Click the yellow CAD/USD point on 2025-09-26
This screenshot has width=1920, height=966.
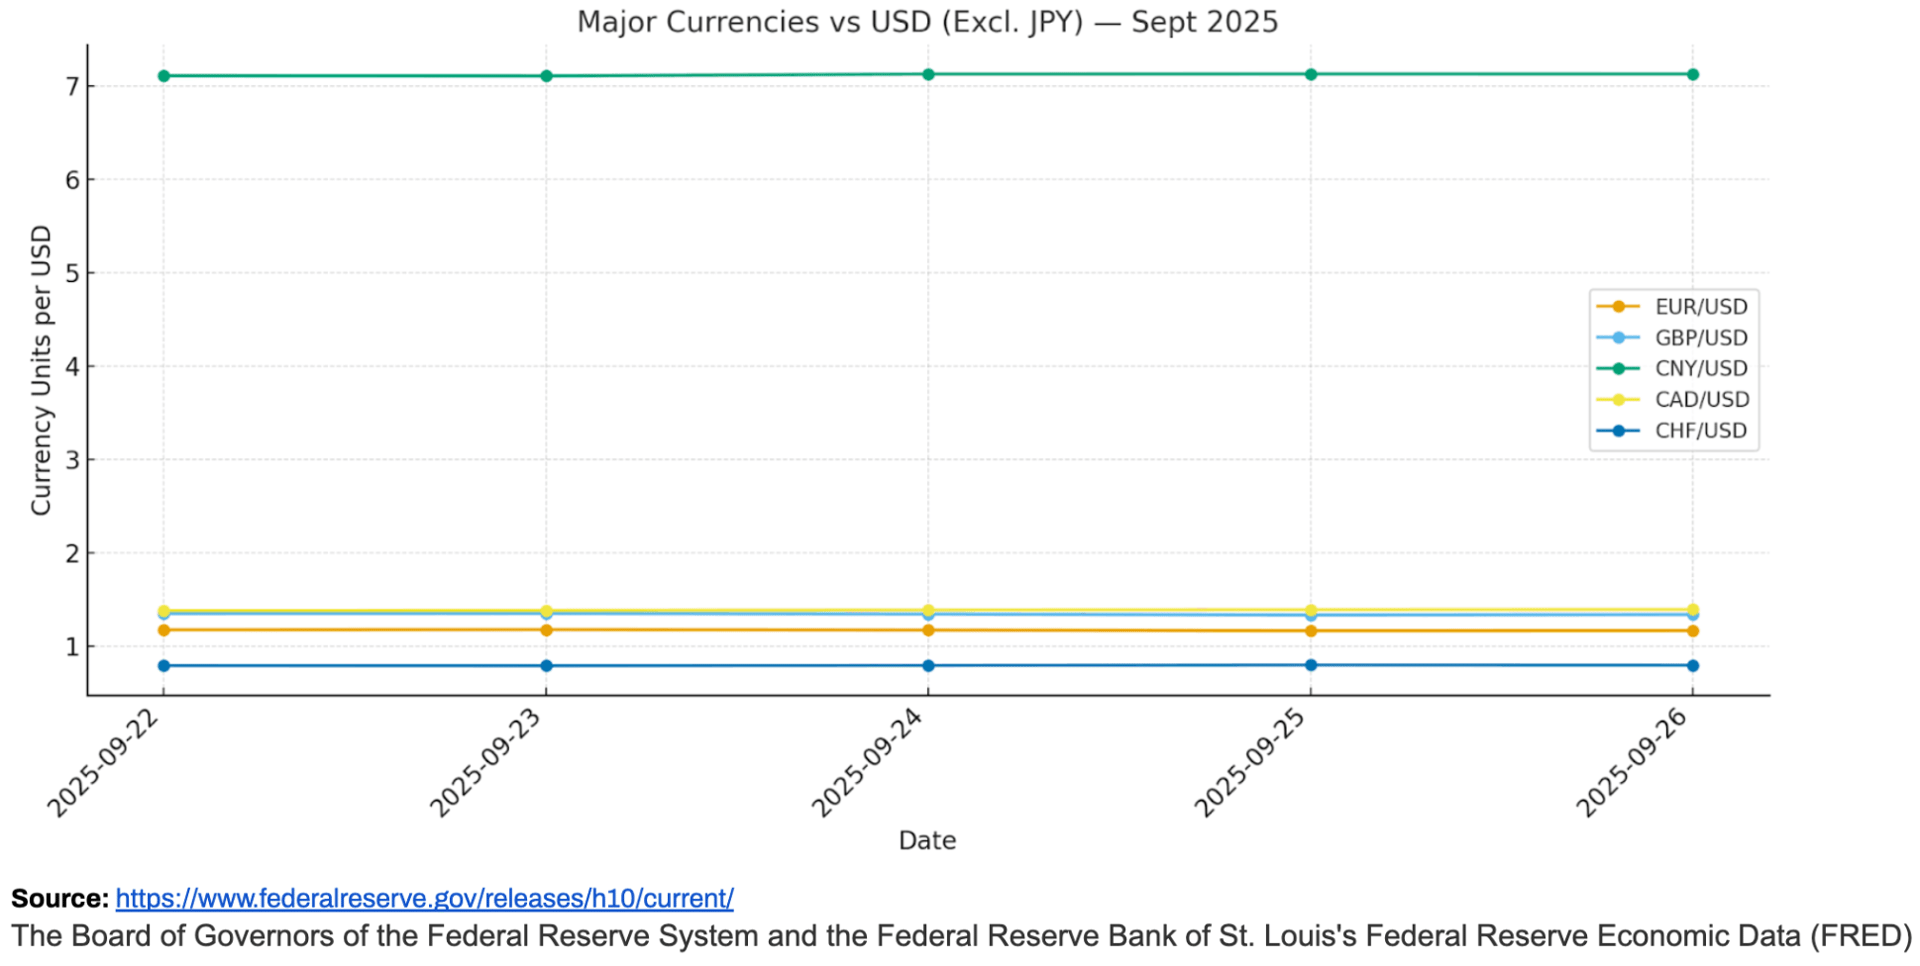[1692, 609]
